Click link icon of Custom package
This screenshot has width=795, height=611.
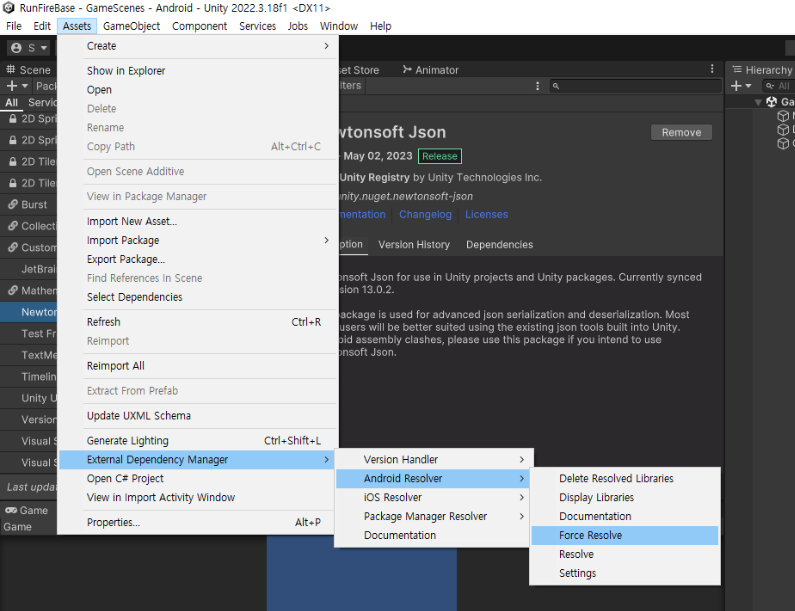click(13, 247)
